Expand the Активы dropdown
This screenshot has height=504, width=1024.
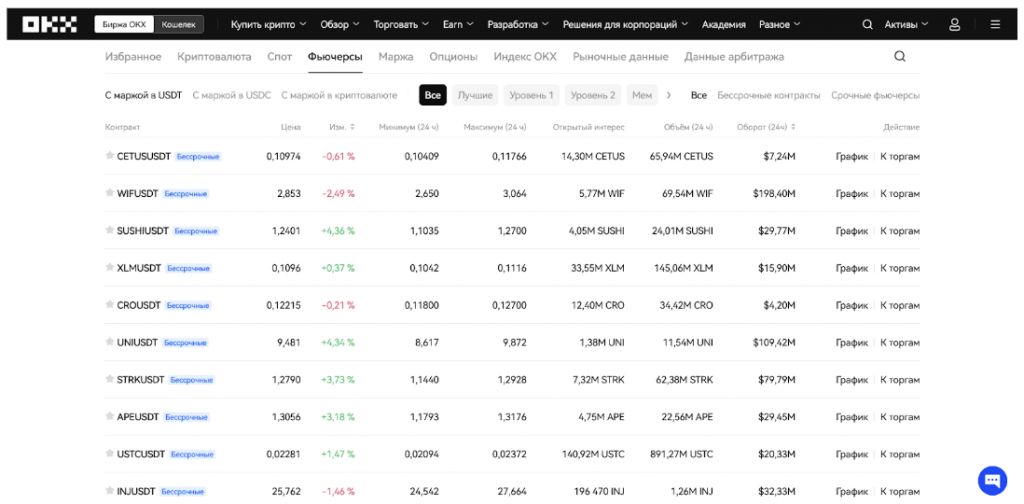tap(906, 24)
